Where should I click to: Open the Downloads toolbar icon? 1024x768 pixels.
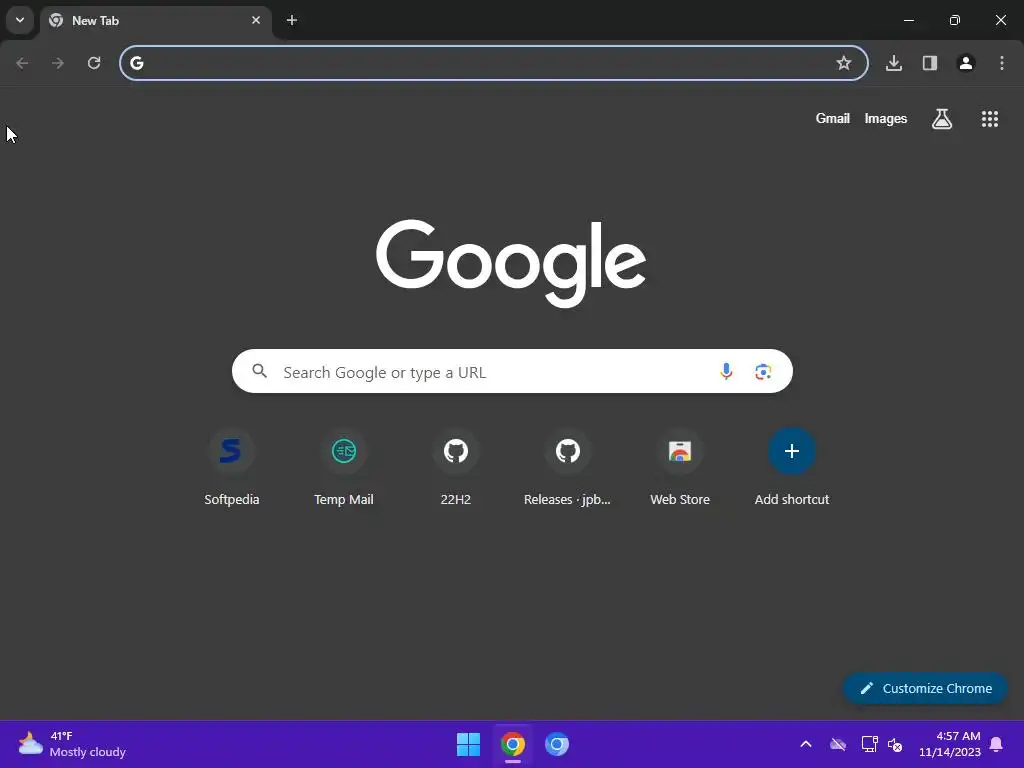coord(894,63)
